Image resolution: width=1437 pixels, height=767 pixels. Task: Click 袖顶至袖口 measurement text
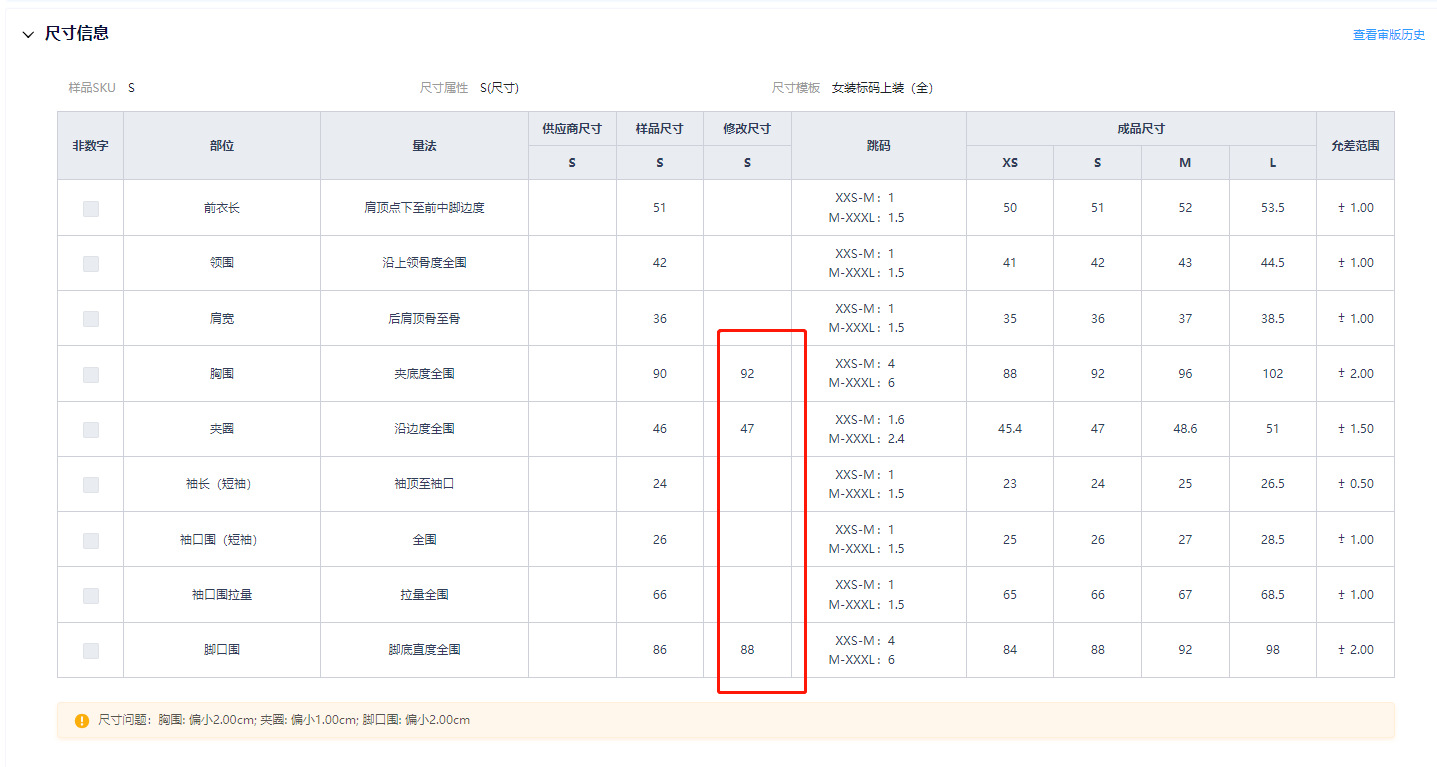click(424, 484)
